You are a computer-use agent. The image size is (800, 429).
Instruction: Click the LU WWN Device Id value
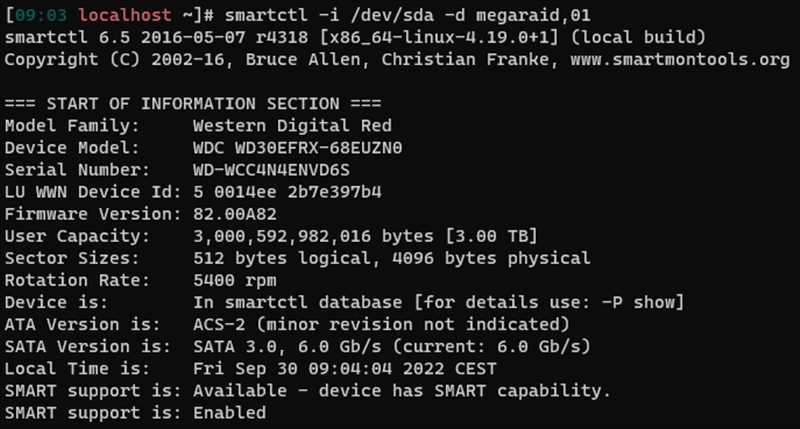287,192
